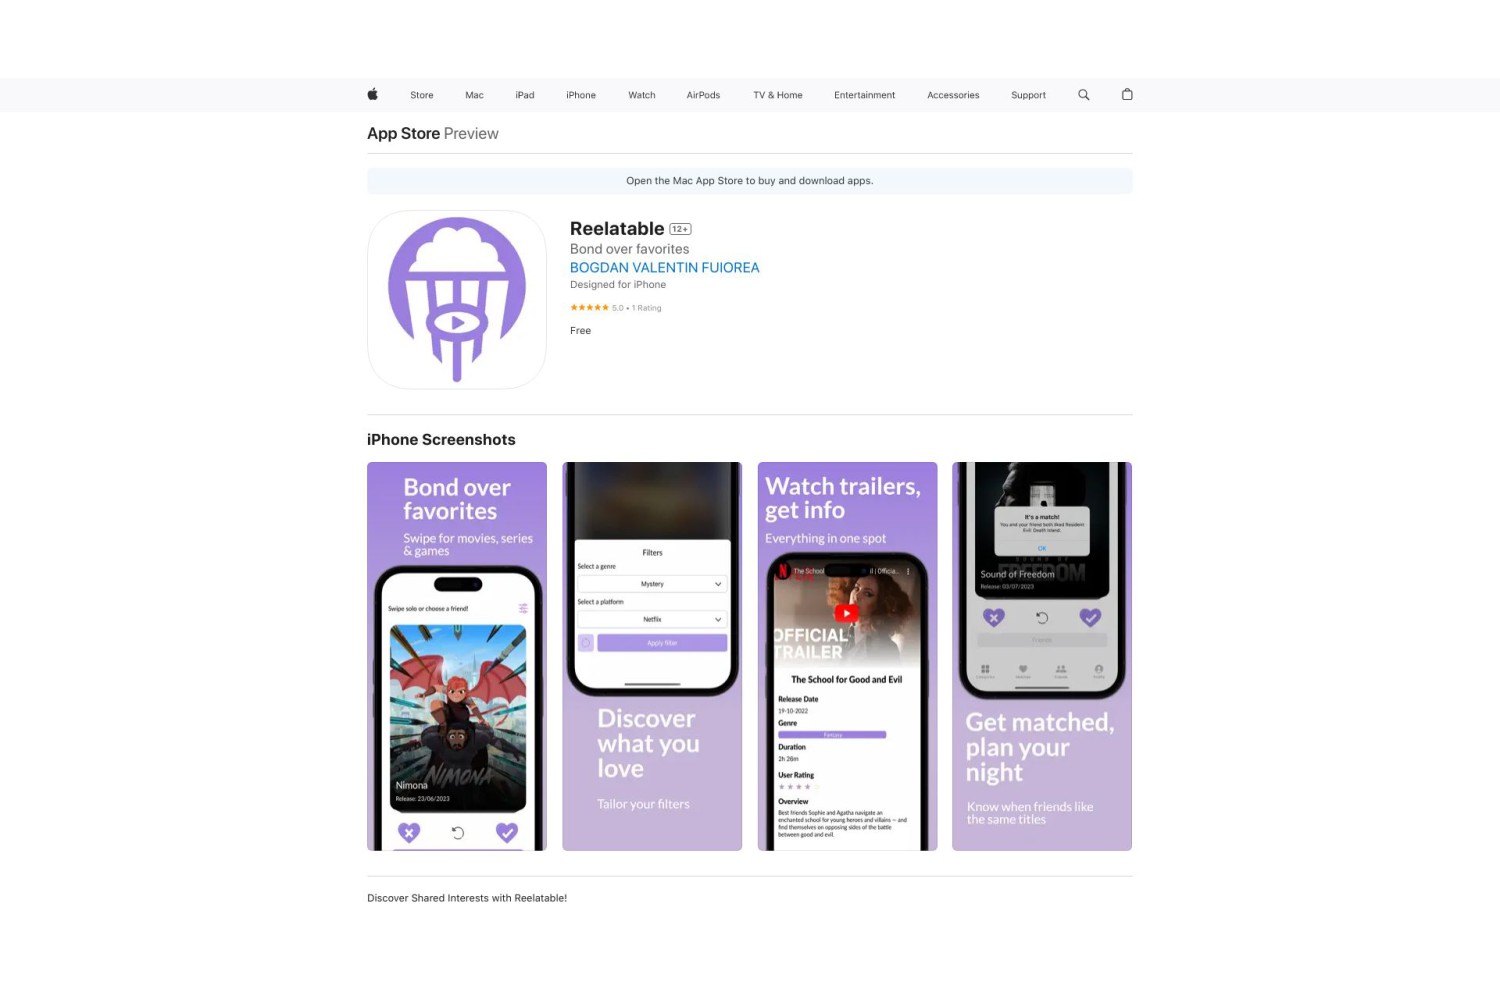Open the iPad menu item

coord(525,95)
